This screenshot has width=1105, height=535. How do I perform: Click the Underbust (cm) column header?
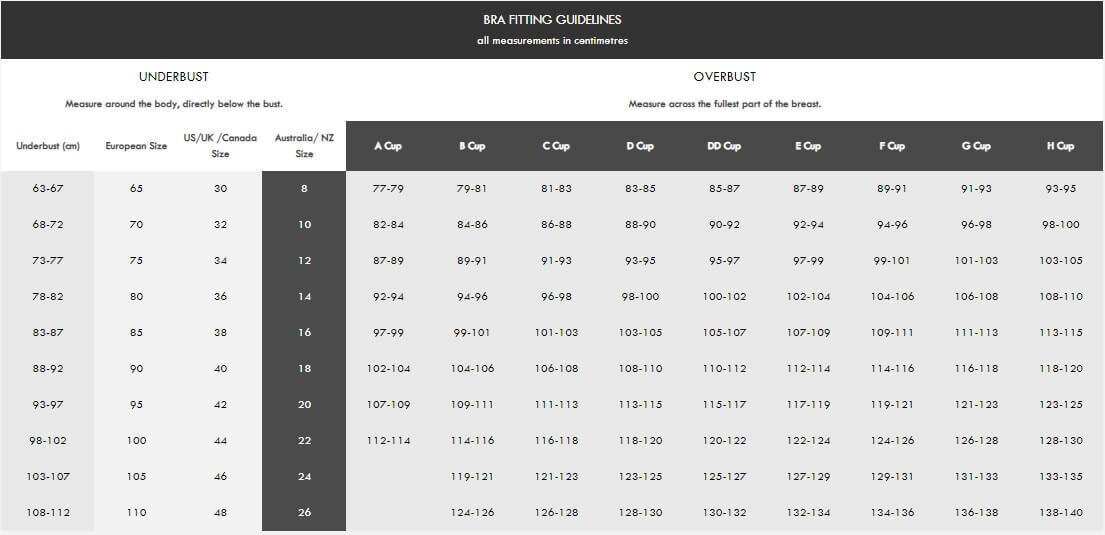coord(48,146)
